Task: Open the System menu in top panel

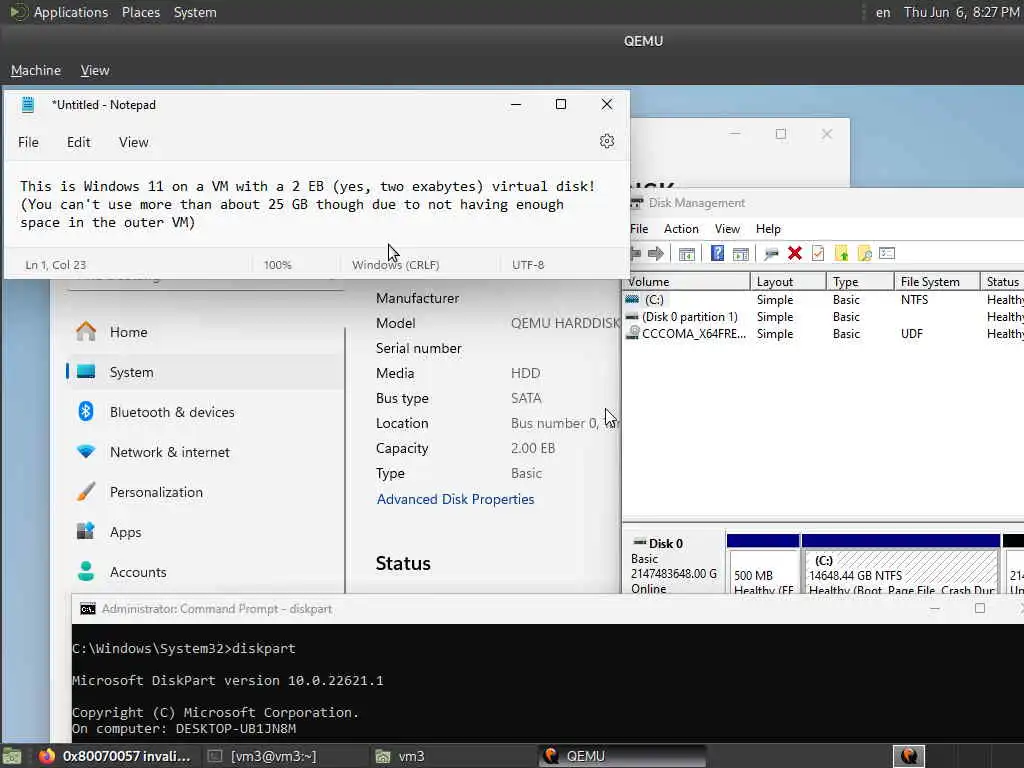Action: (x=195, y=12)
